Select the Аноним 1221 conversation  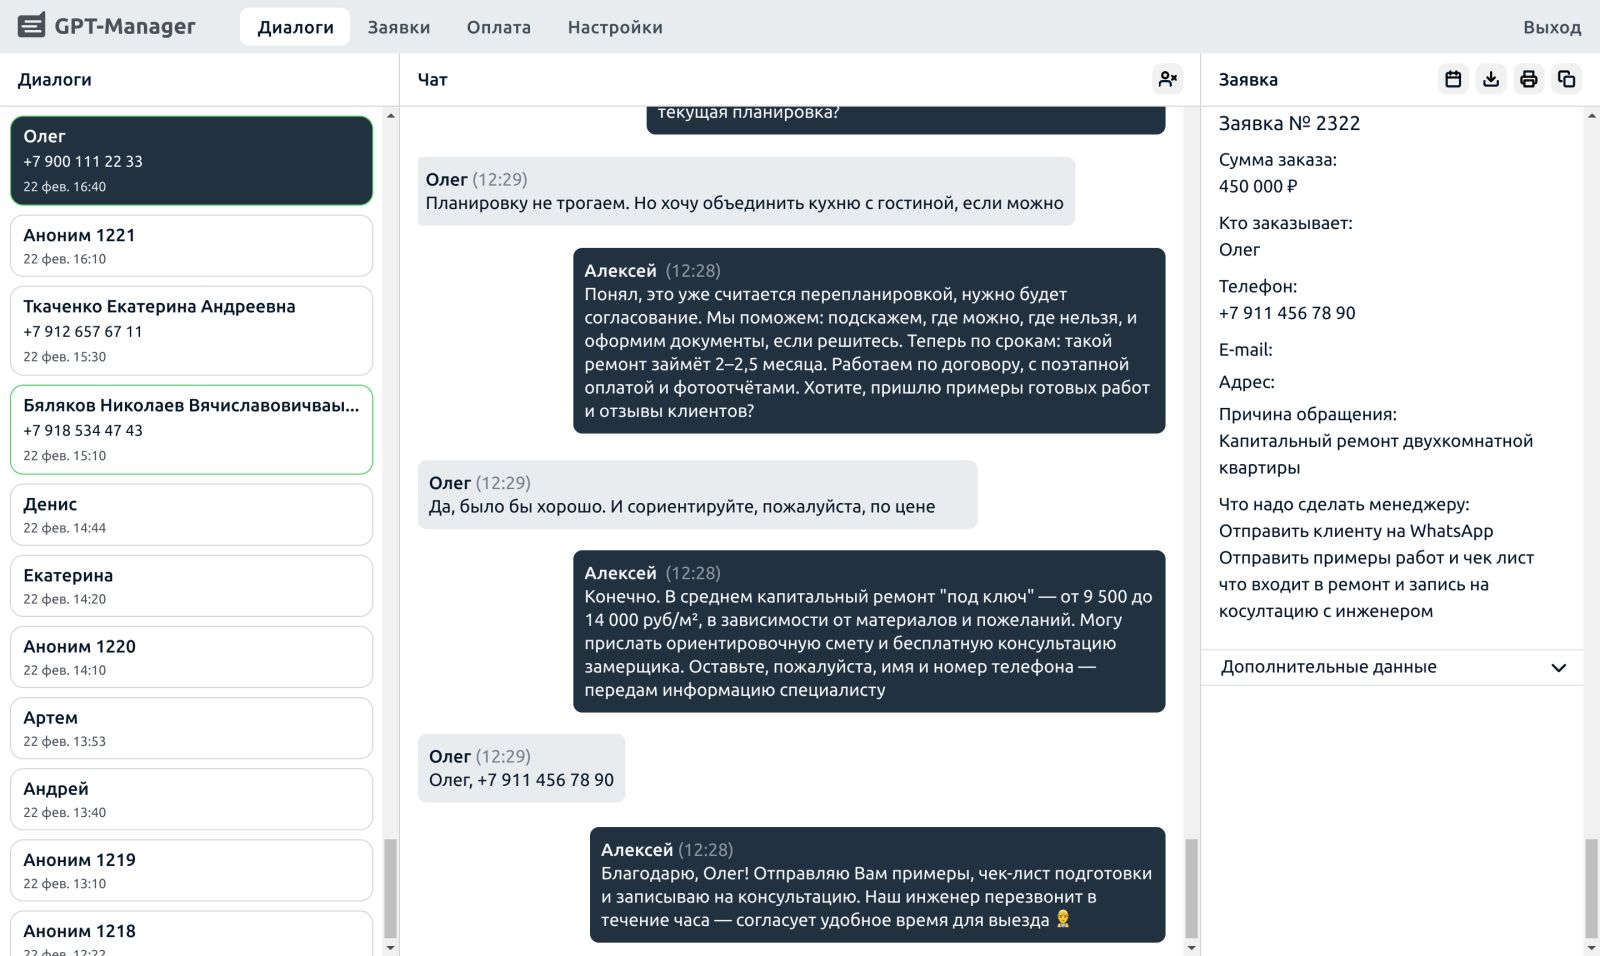(x=191, y=246)
